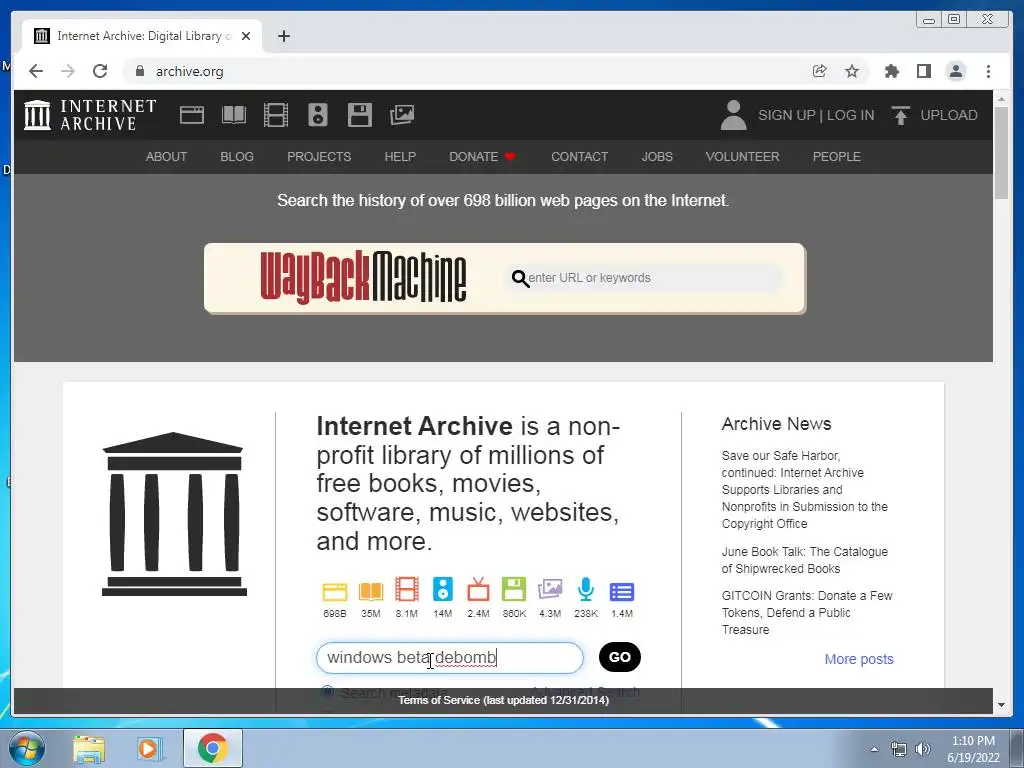Open the 14M audio icon
Viewport: 1024px width, 768px height.
click(442, 590)
